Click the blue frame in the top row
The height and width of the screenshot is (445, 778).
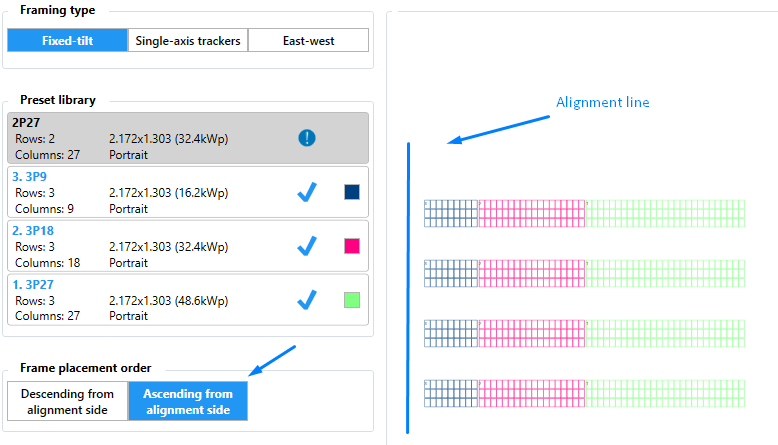coord(451,213)
